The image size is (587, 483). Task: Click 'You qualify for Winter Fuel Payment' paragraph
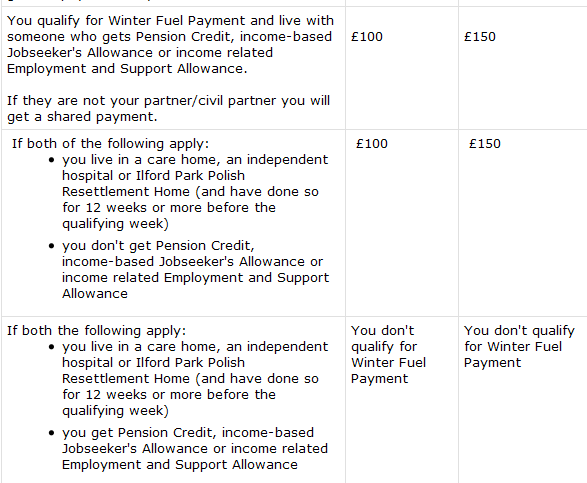(170, 45)
